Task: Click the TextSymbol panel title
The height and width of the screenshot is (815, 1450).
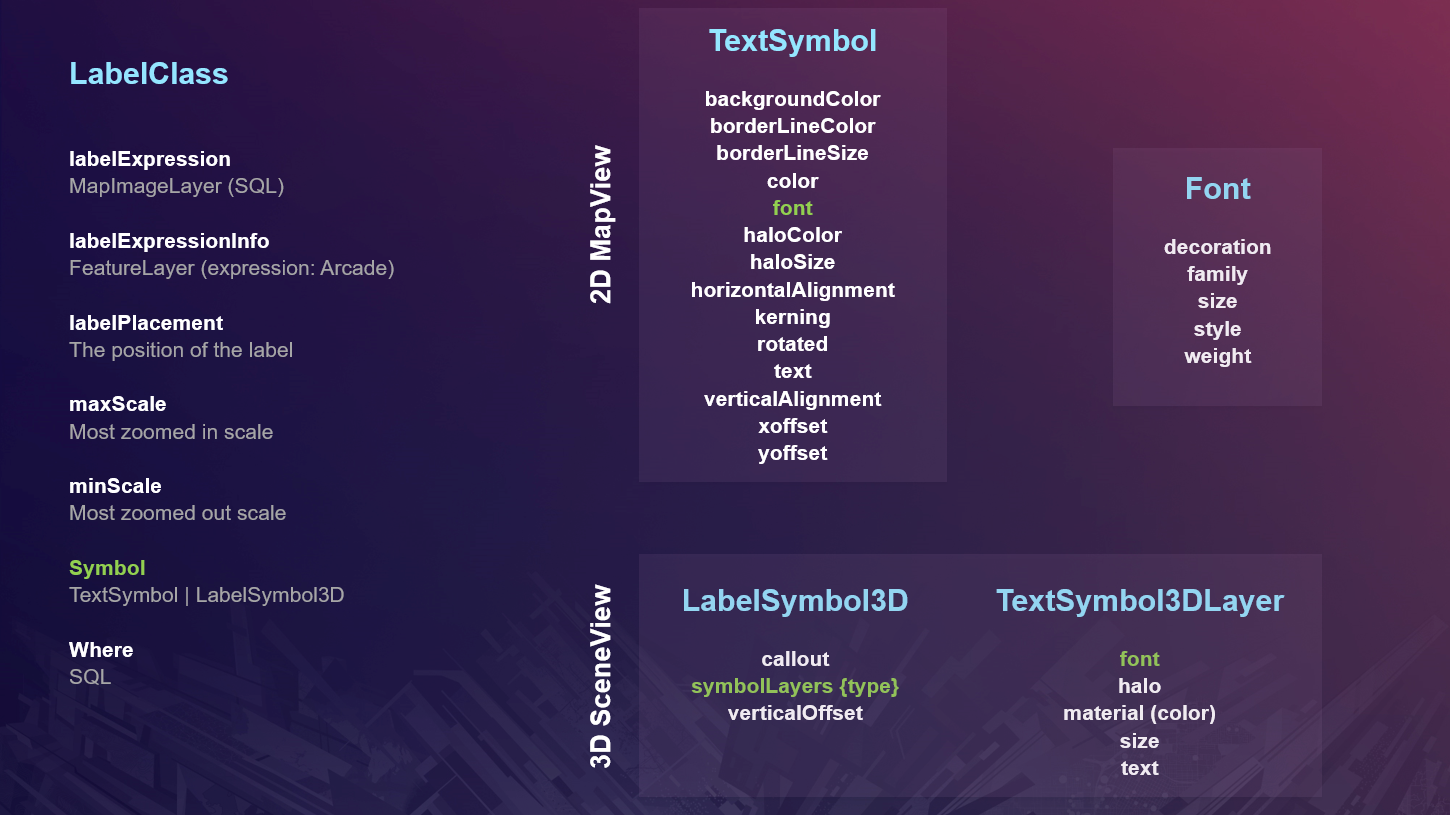Action: (792, 41)
